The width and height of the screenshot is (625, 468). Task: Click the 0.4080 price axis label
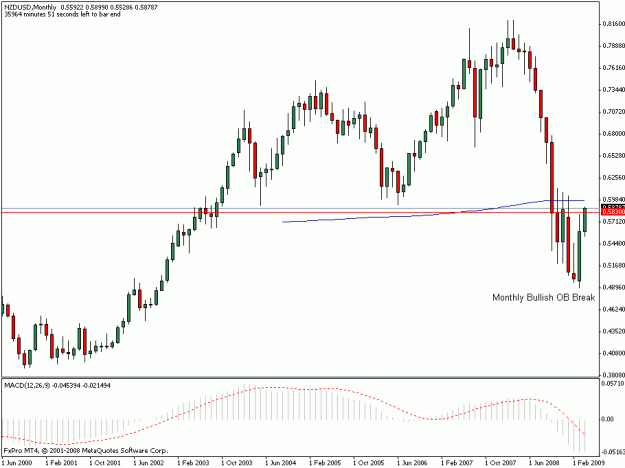pyautogui.click(x=613, y=353)
